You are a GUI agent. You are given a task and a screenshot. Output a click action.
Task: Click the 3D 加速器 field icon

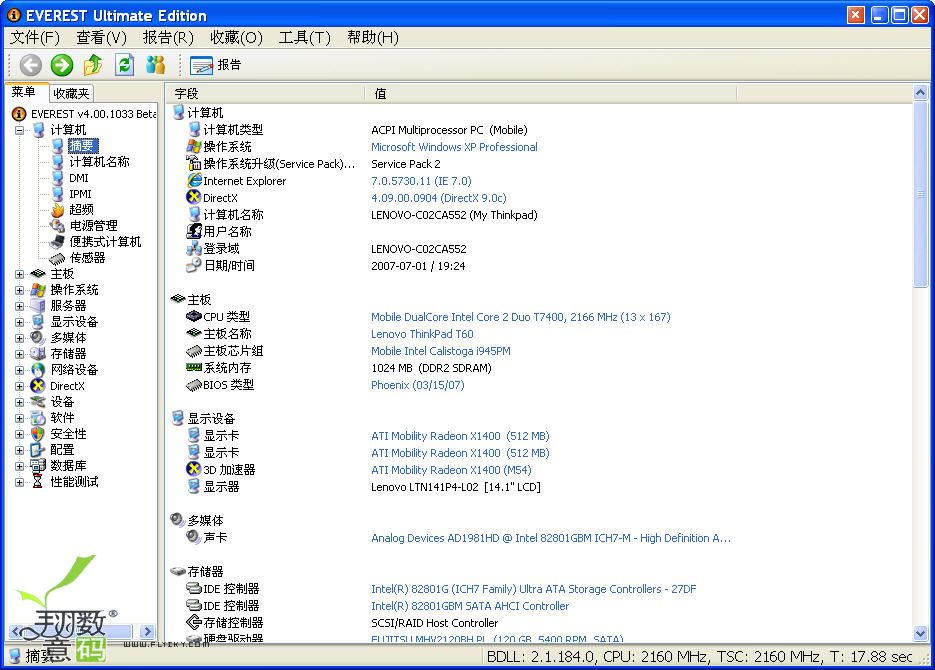pos(193,469)
